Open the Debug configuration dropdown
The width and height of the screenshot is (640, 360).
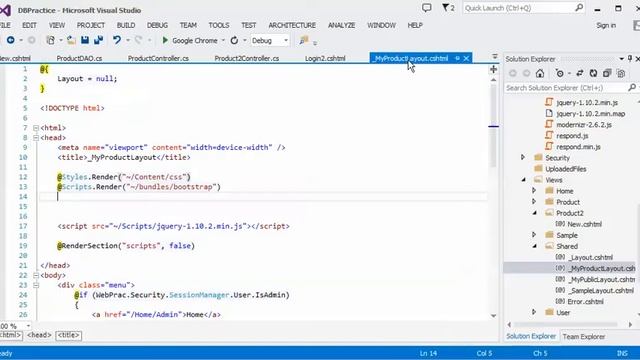(286, 40)
